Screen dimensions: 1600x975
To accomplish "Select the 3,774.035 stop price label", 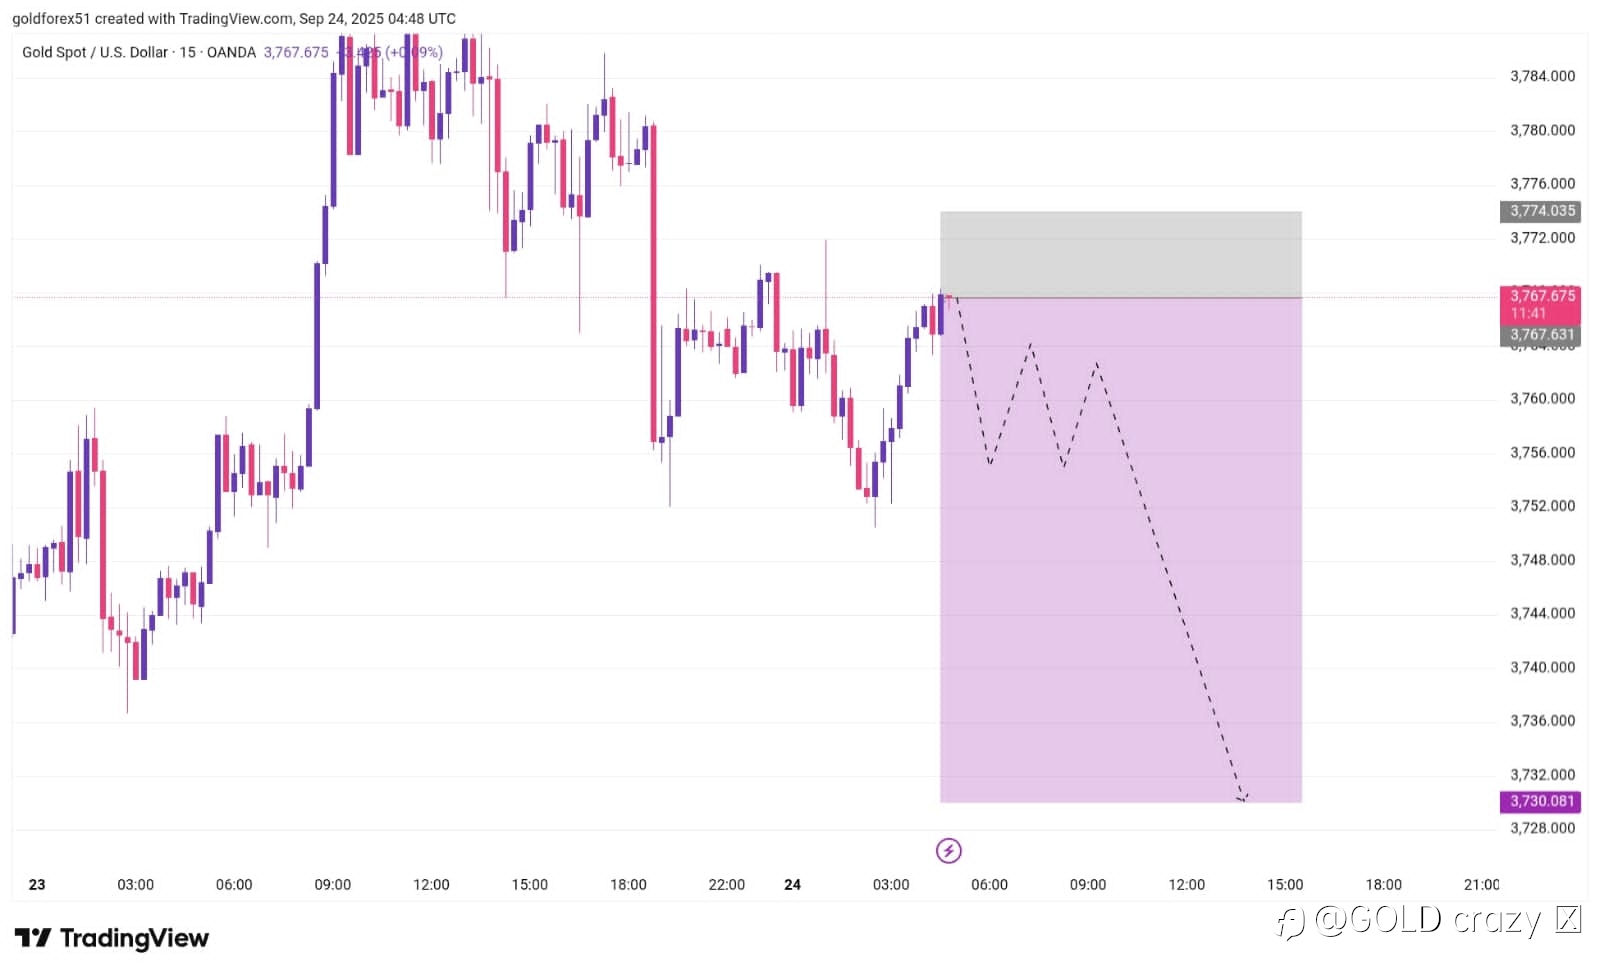I will pyautogui.click(x=1541, y=211).
